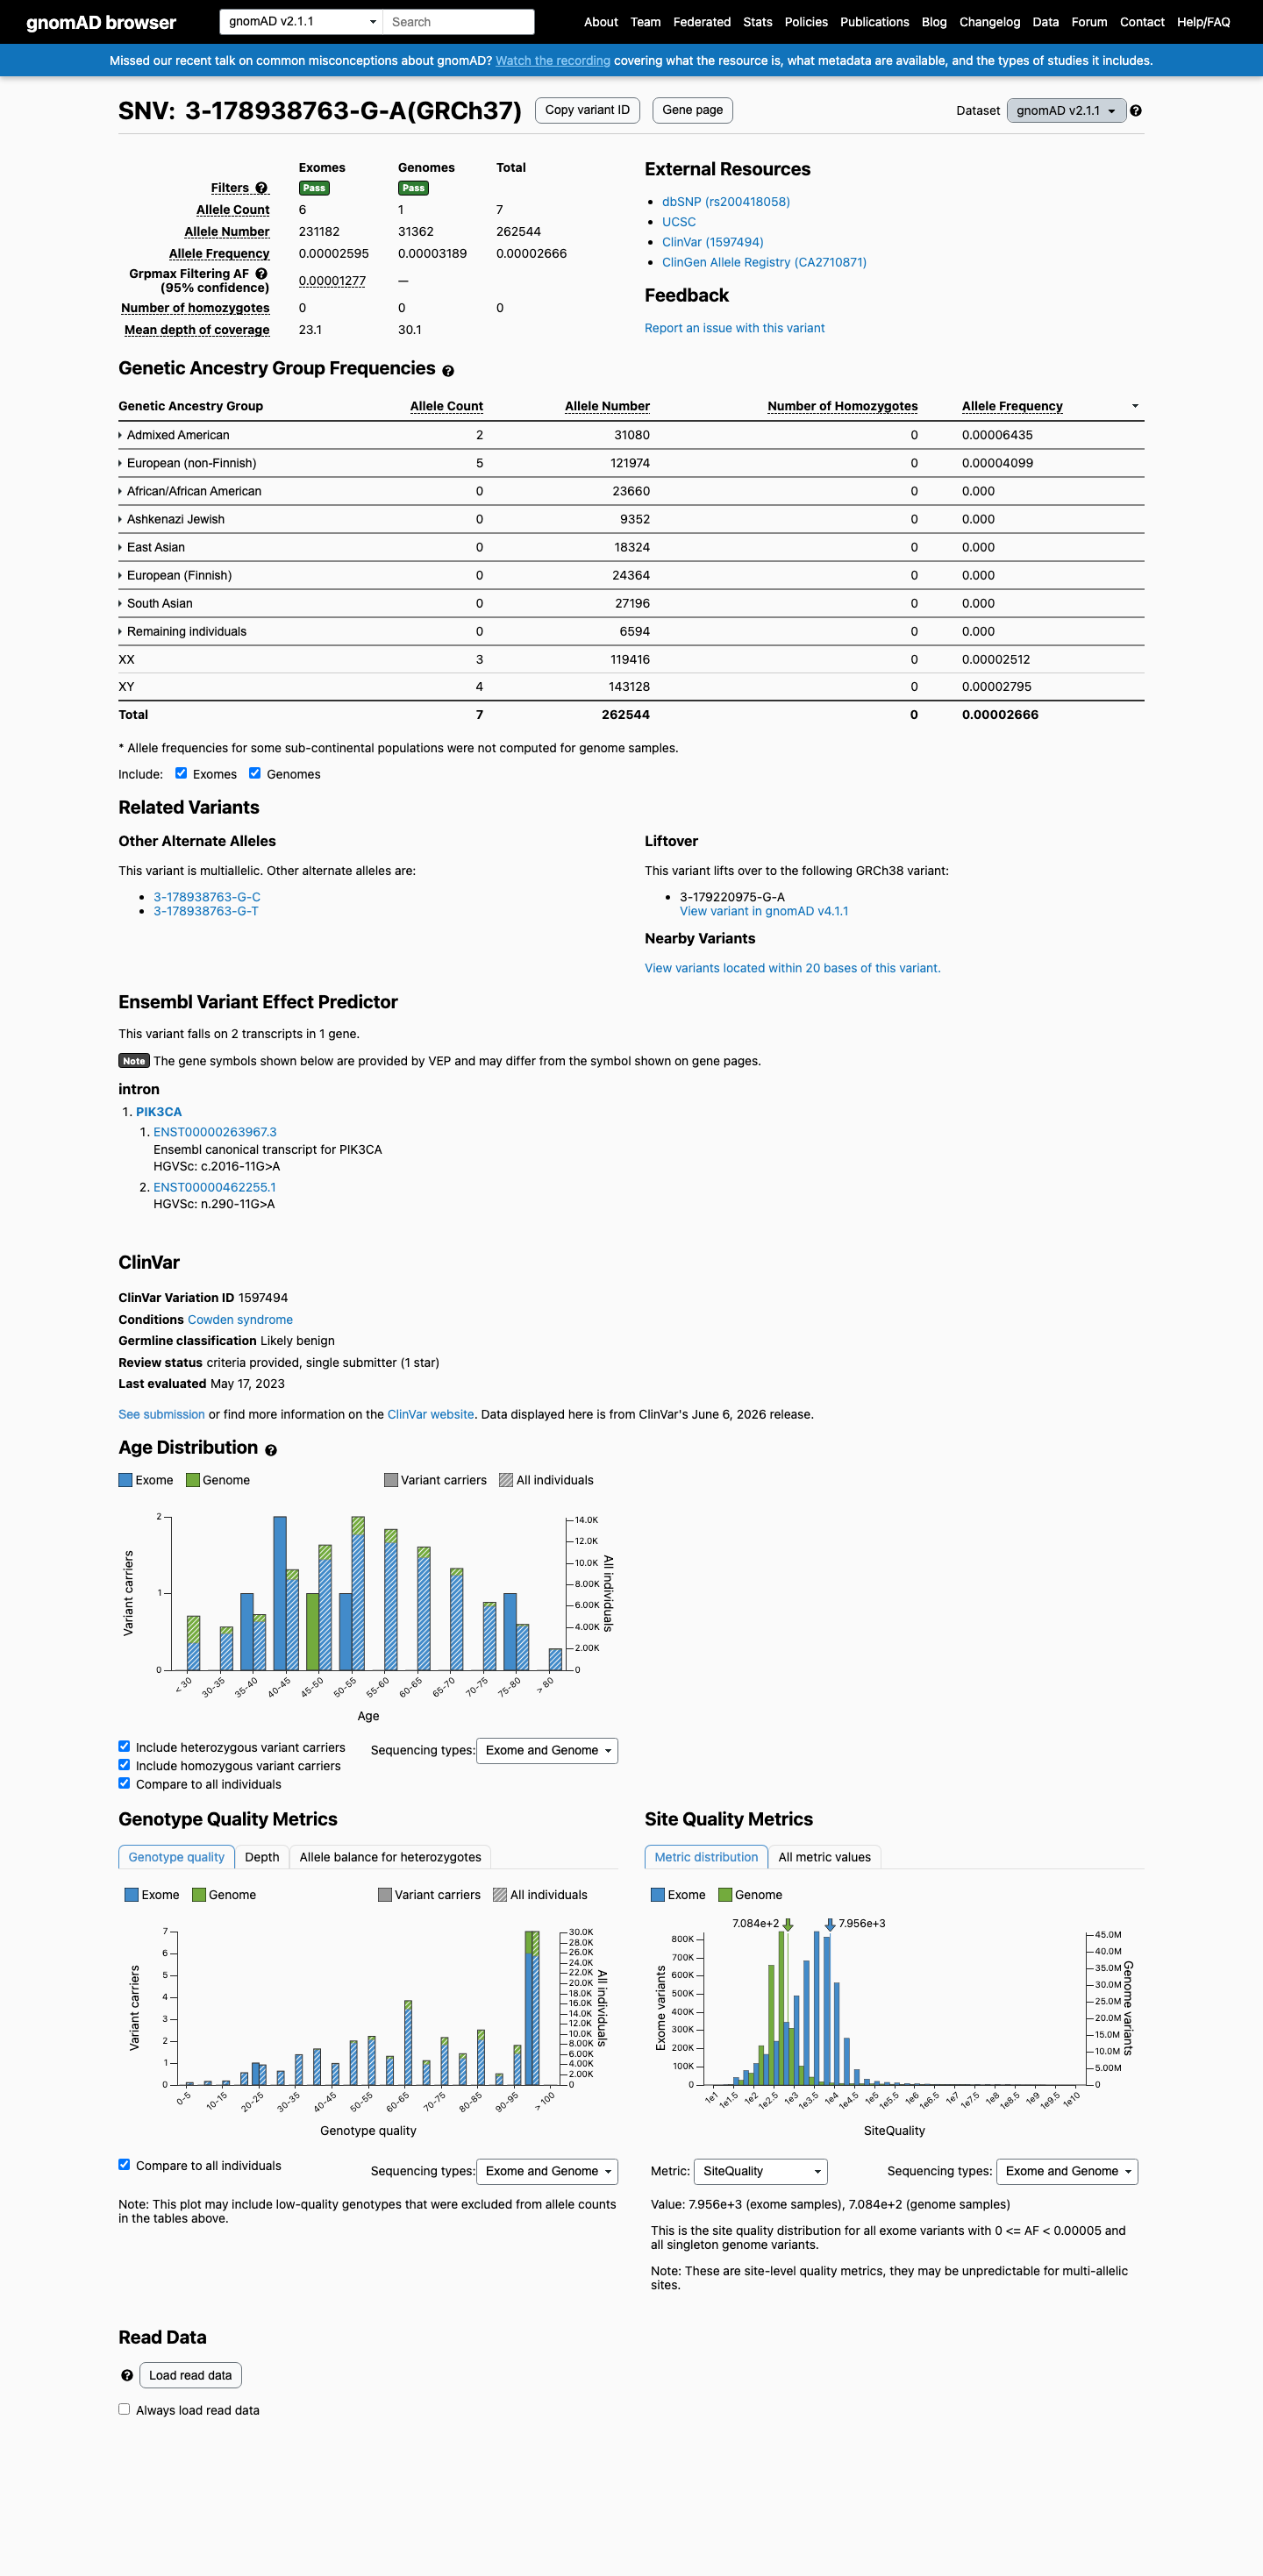Click the Genetic Ancestry Group Frequencies help icon
The width and height of the screenshot is (1263, 2576).
tap(448, 371)
